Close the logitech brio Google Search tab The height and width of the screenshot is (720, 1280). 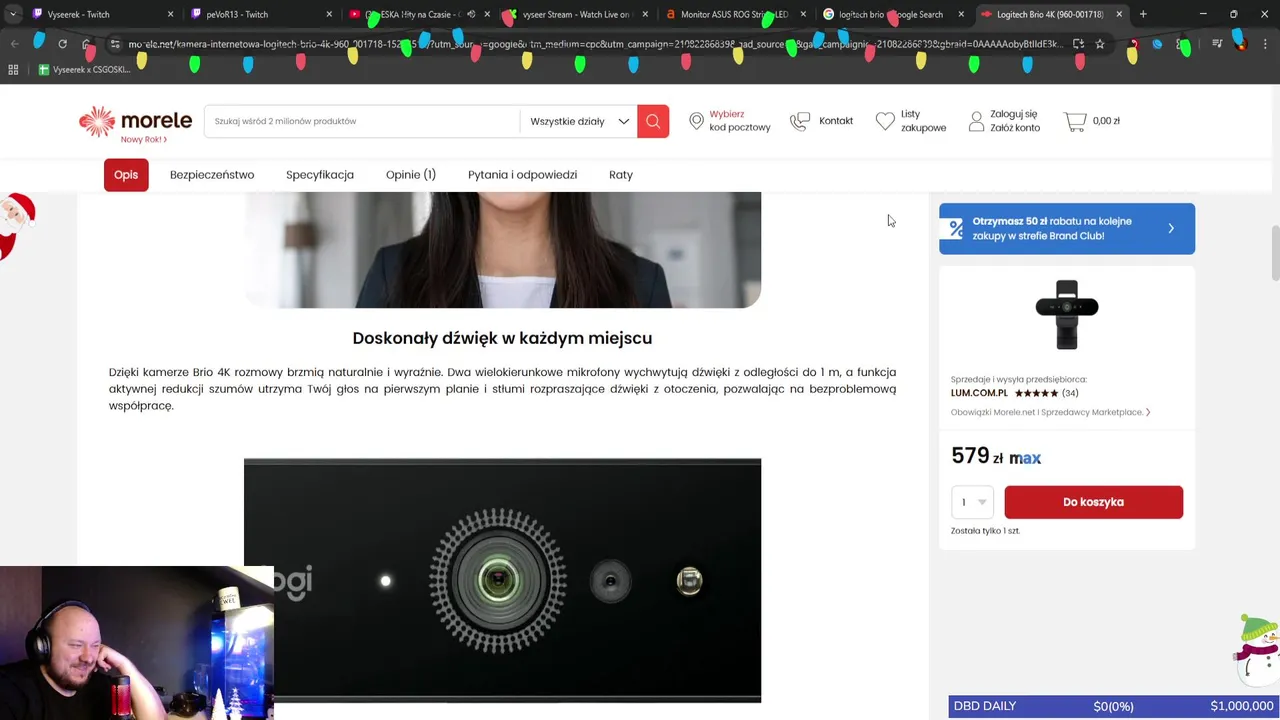pyautogui.click(x=961, y=14)
